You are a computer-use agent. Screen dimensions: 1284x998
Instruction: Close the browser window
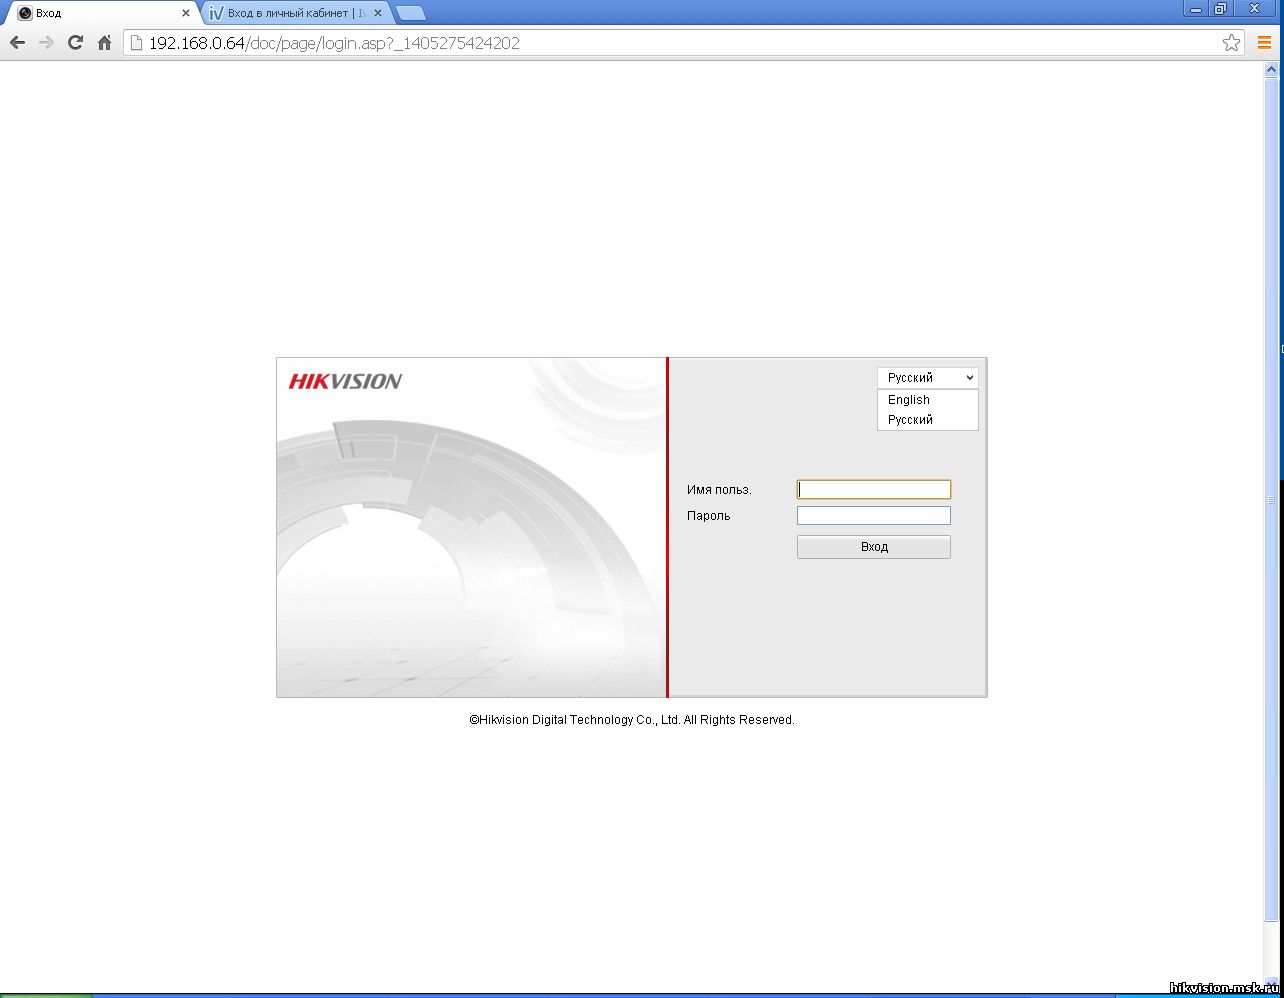click(1254, 9)
